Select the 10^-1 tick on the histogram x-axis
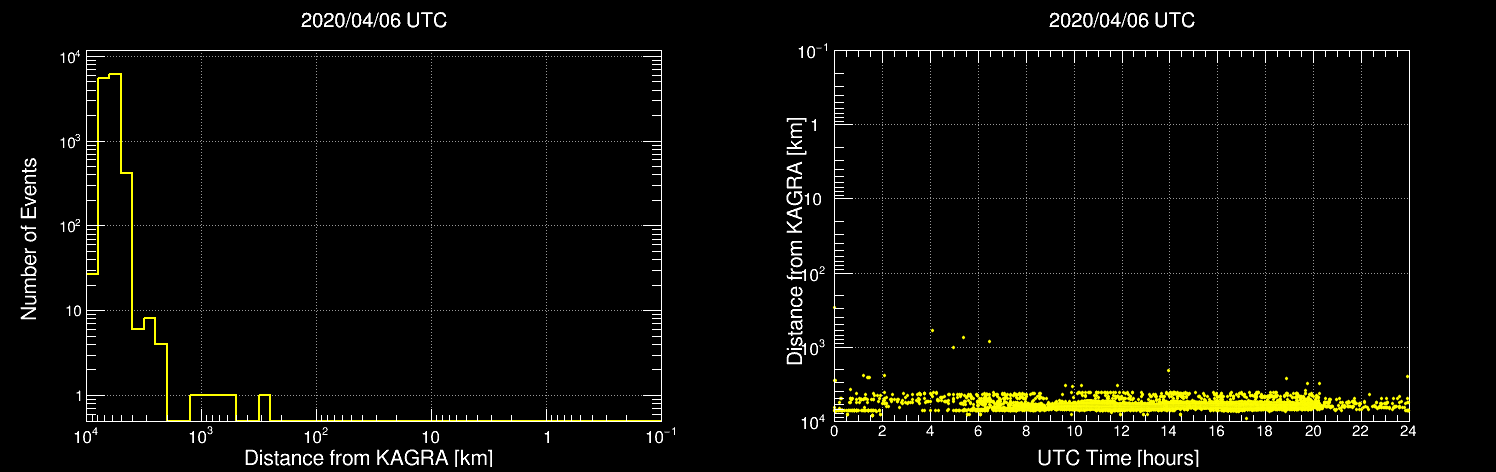Viewport: 1496px width, 472px height. tap(661, 435)
